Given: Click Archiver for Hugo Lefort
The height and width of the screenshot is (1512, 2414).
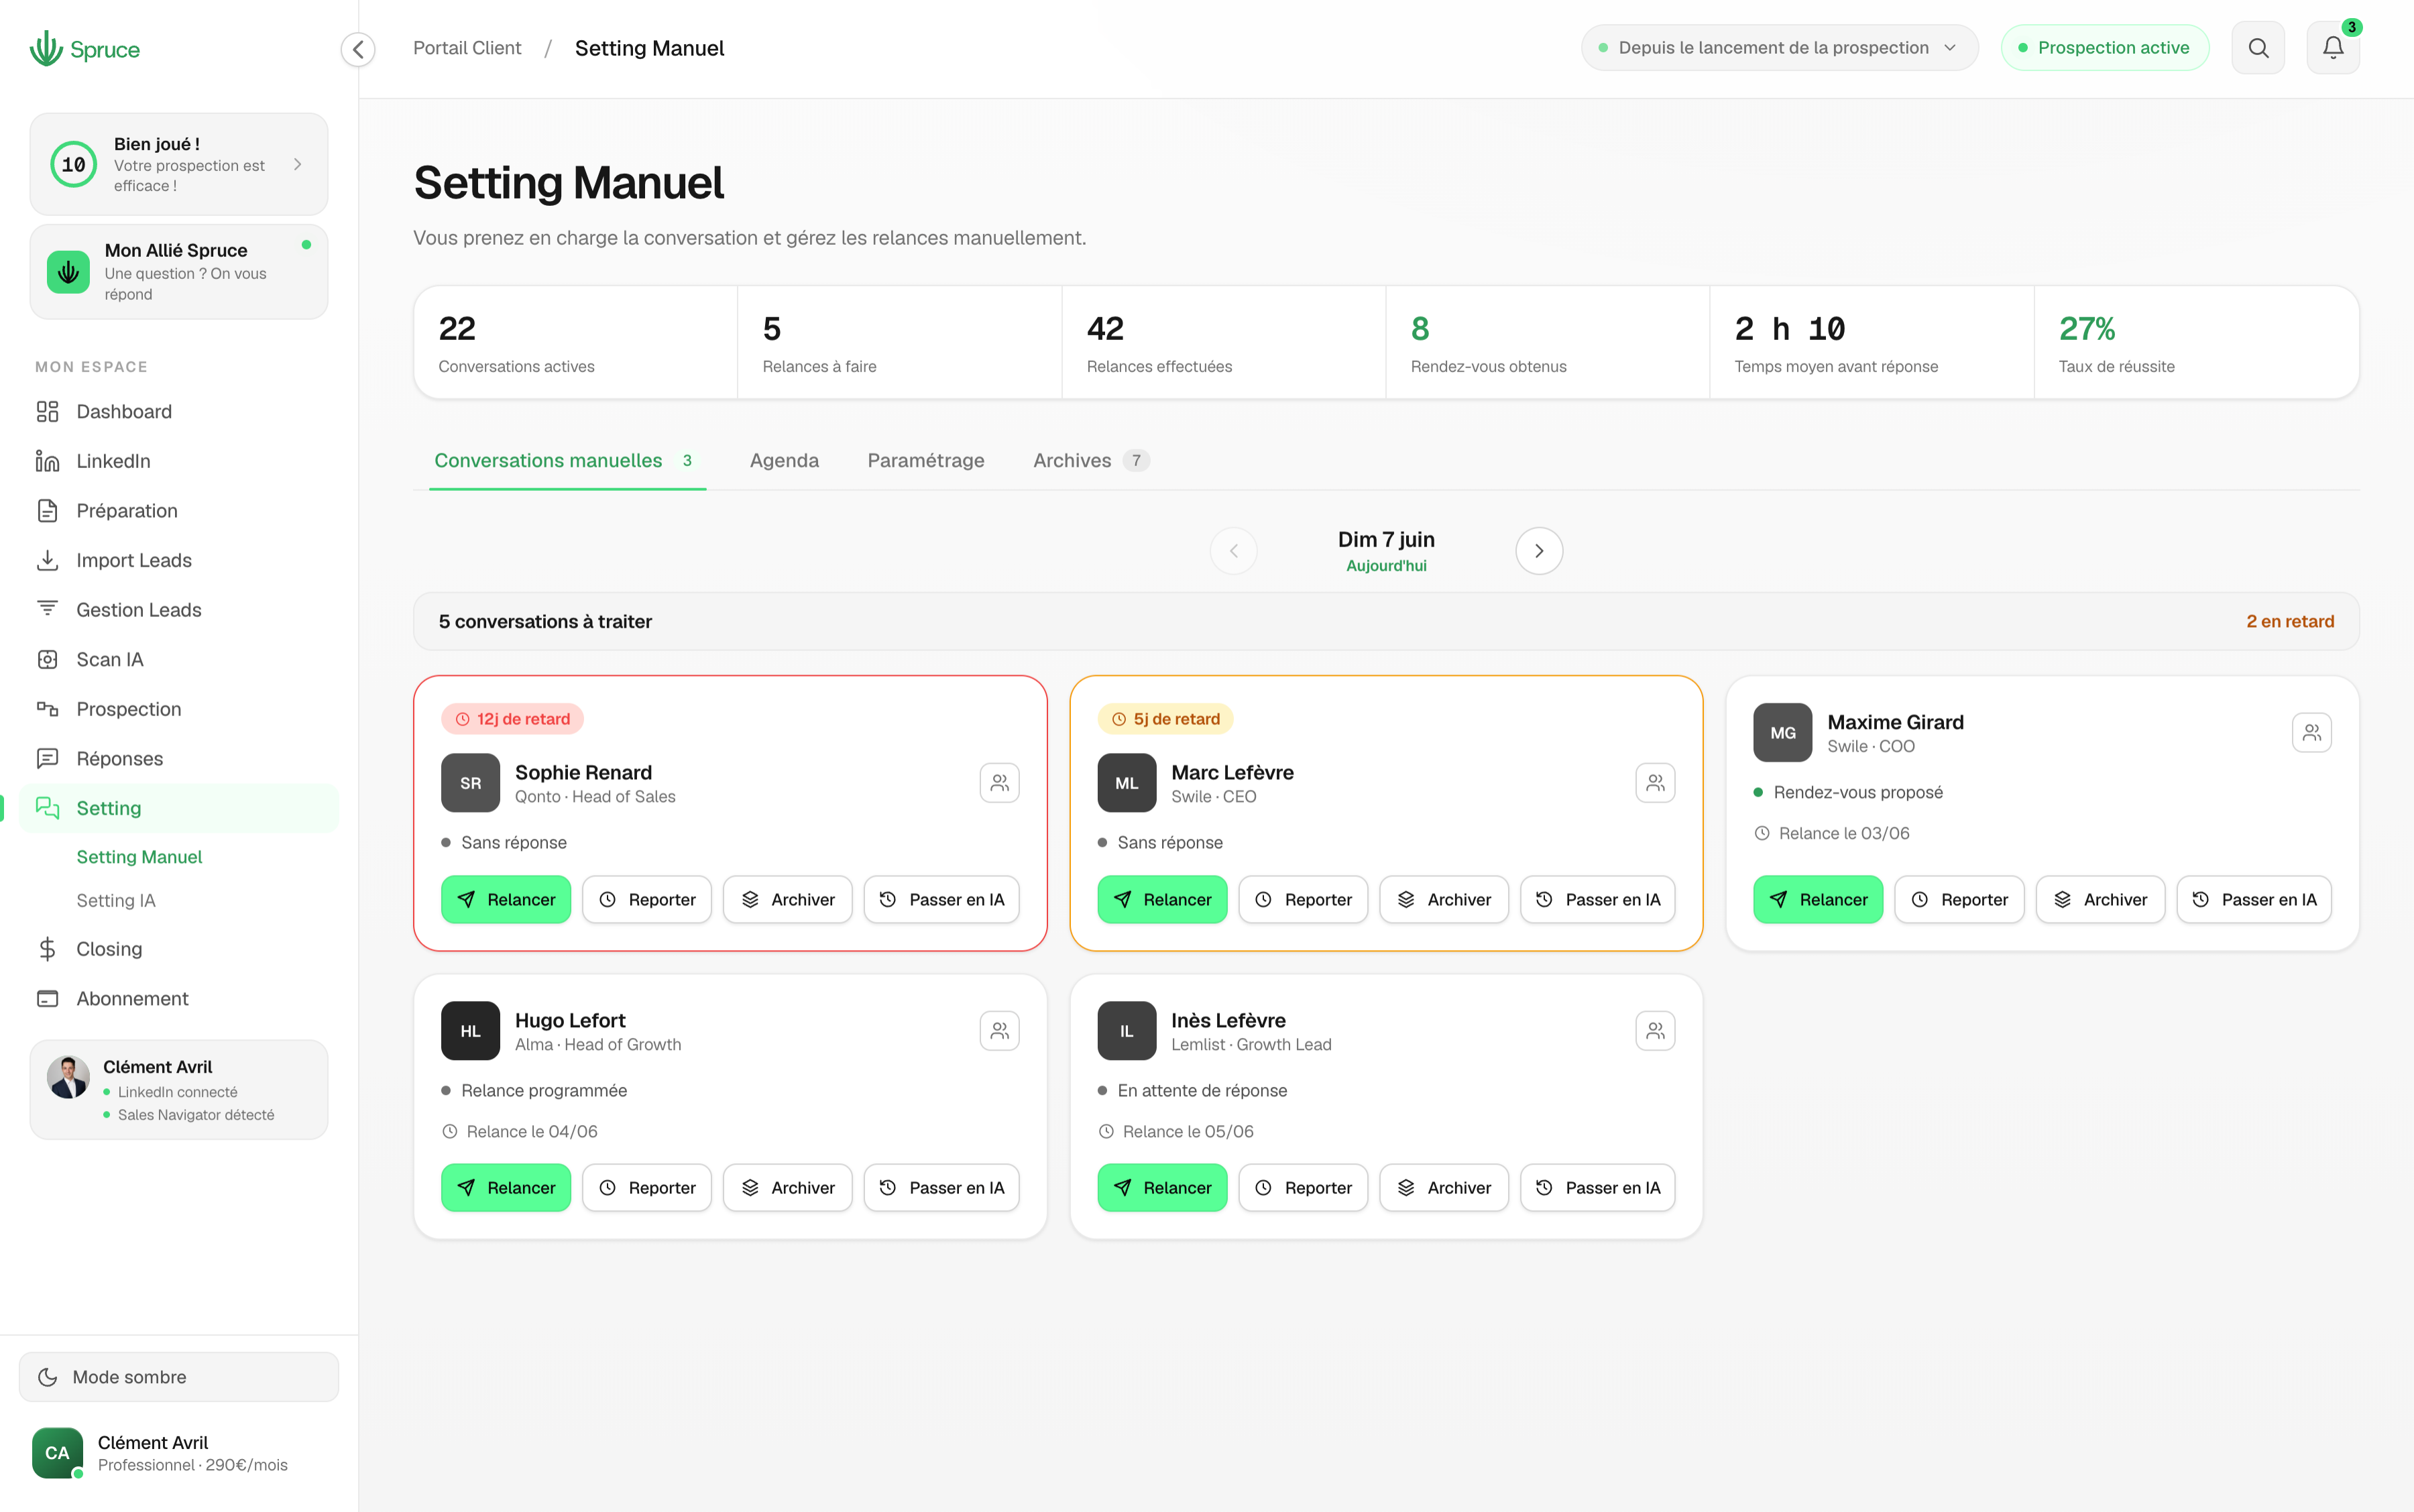Looking at the screenshot, I should 788,1188.
